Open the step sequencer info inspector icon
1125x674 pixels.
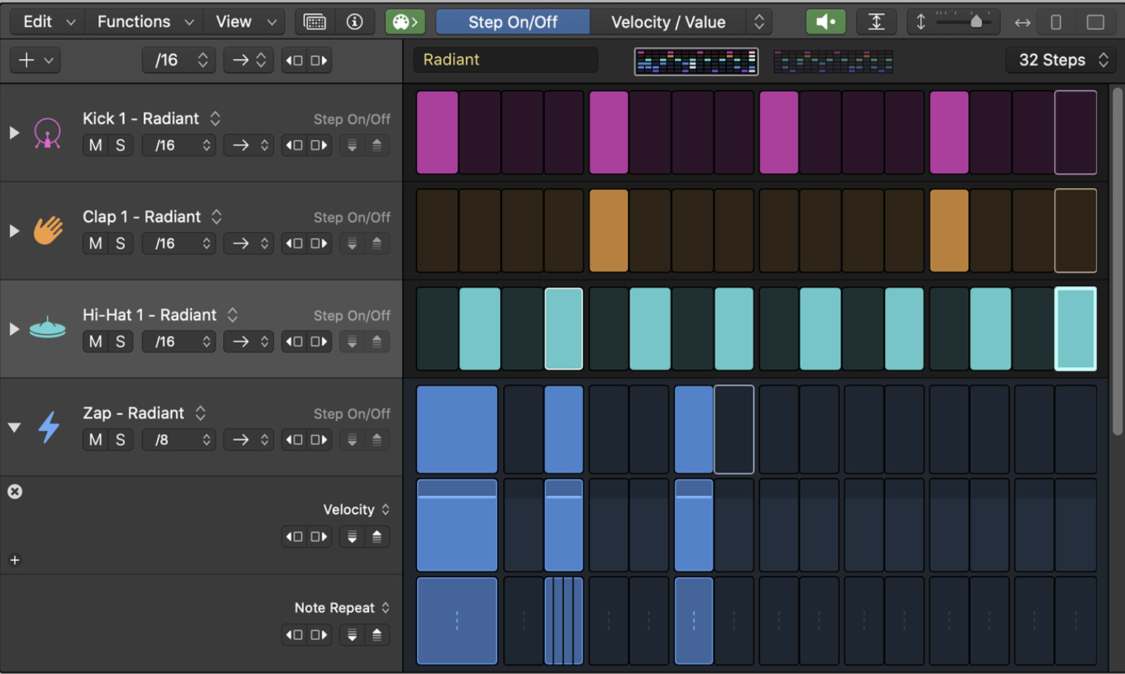pos(355,21)
